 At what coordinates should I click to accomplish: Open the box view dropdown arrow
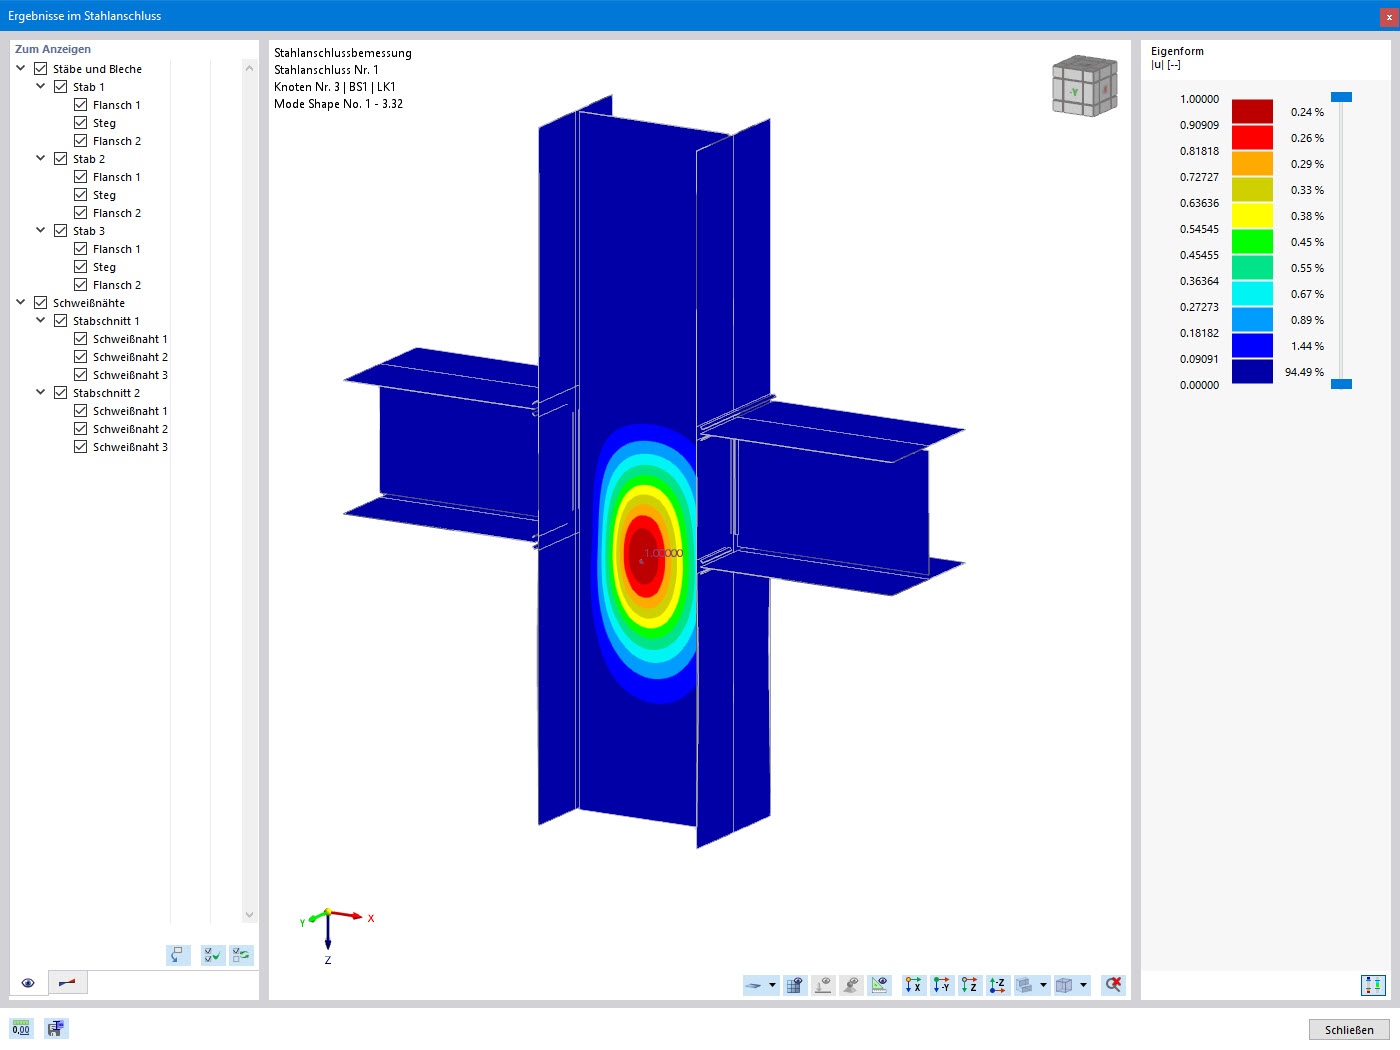pyautogui.click(x=1083, y=986)
